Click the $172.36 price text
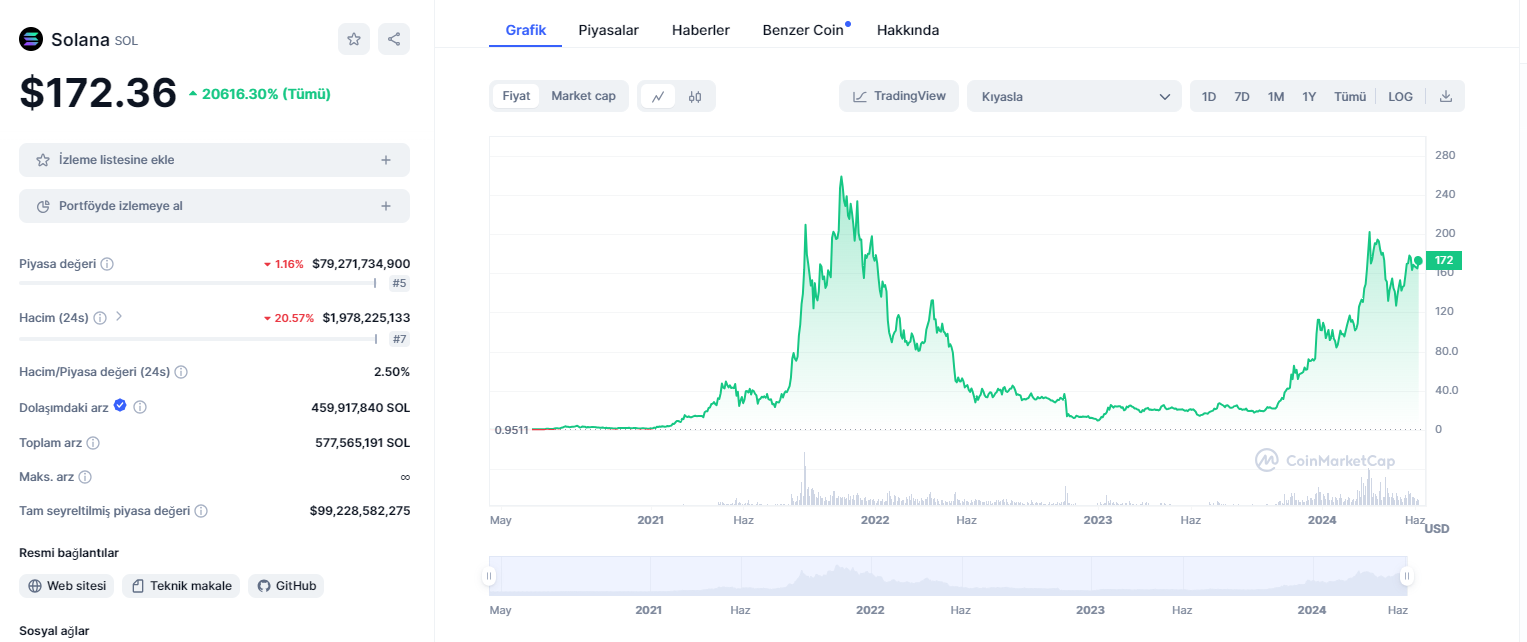 pos(98,93)
